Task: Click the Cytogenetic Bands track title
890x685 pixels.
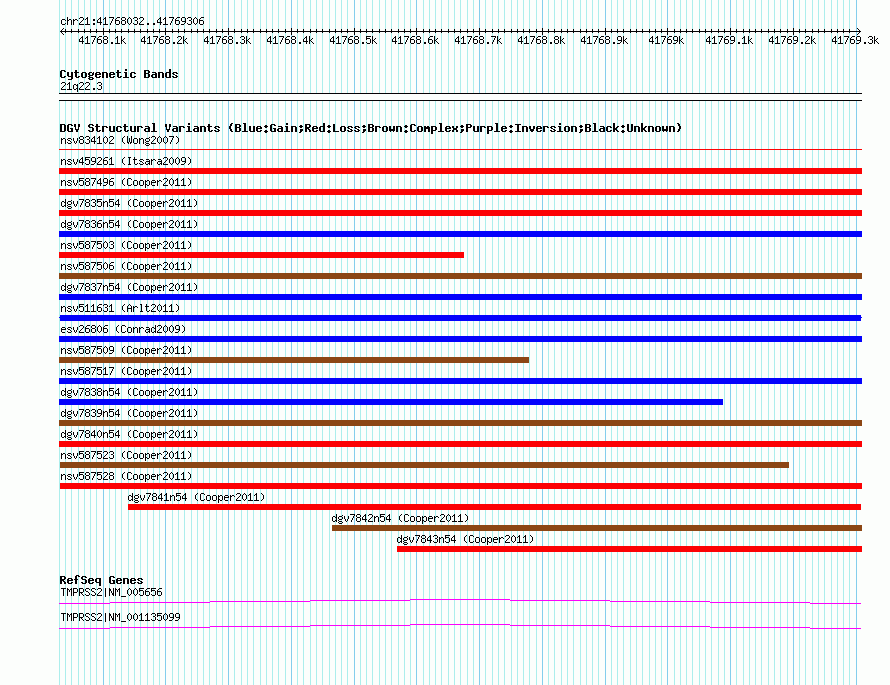Action: point(119,74)
